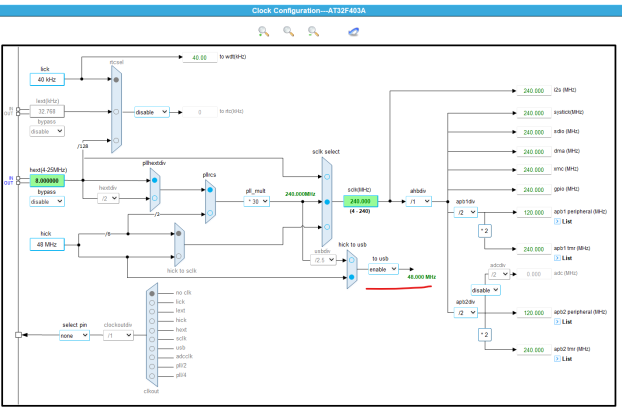This screenshot has width=622, height=408.
Task: Click the third magnifier icon in toolbar
Action: (314, 31)
